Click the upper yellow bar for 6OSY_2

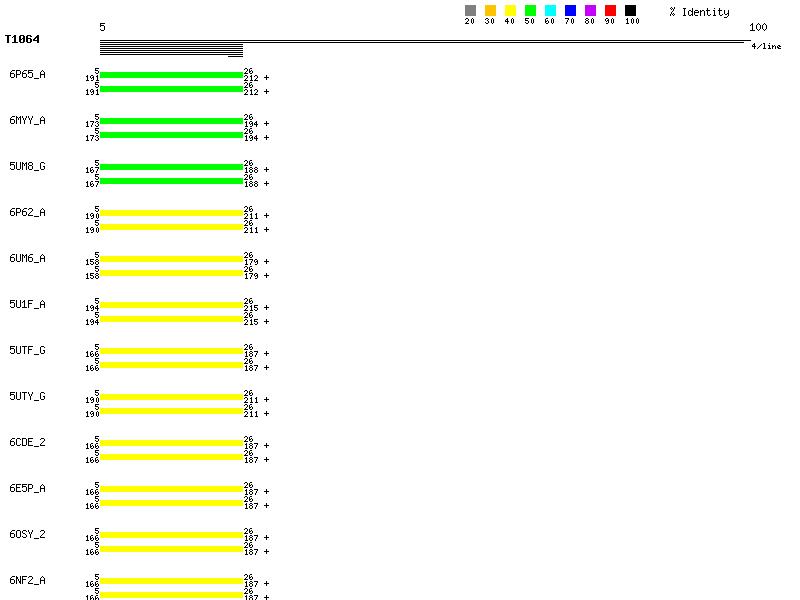[x=171, y=535]
